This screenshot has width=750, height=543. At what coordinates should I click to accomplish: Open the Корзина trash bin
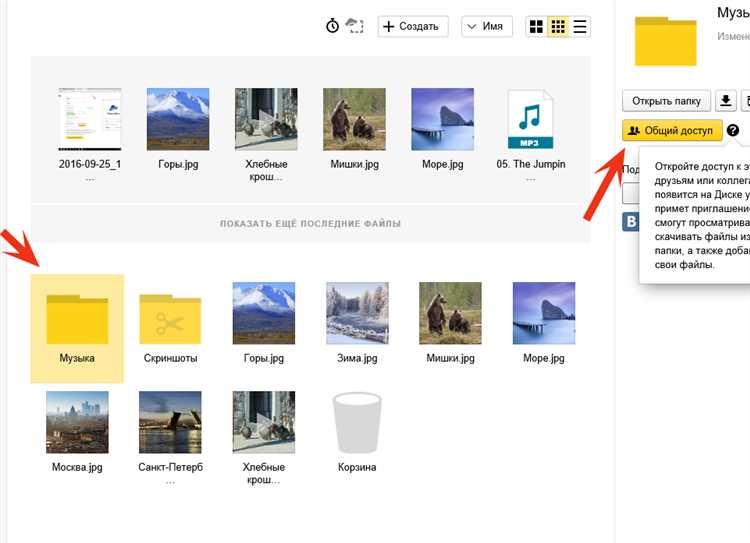(357, 425)
